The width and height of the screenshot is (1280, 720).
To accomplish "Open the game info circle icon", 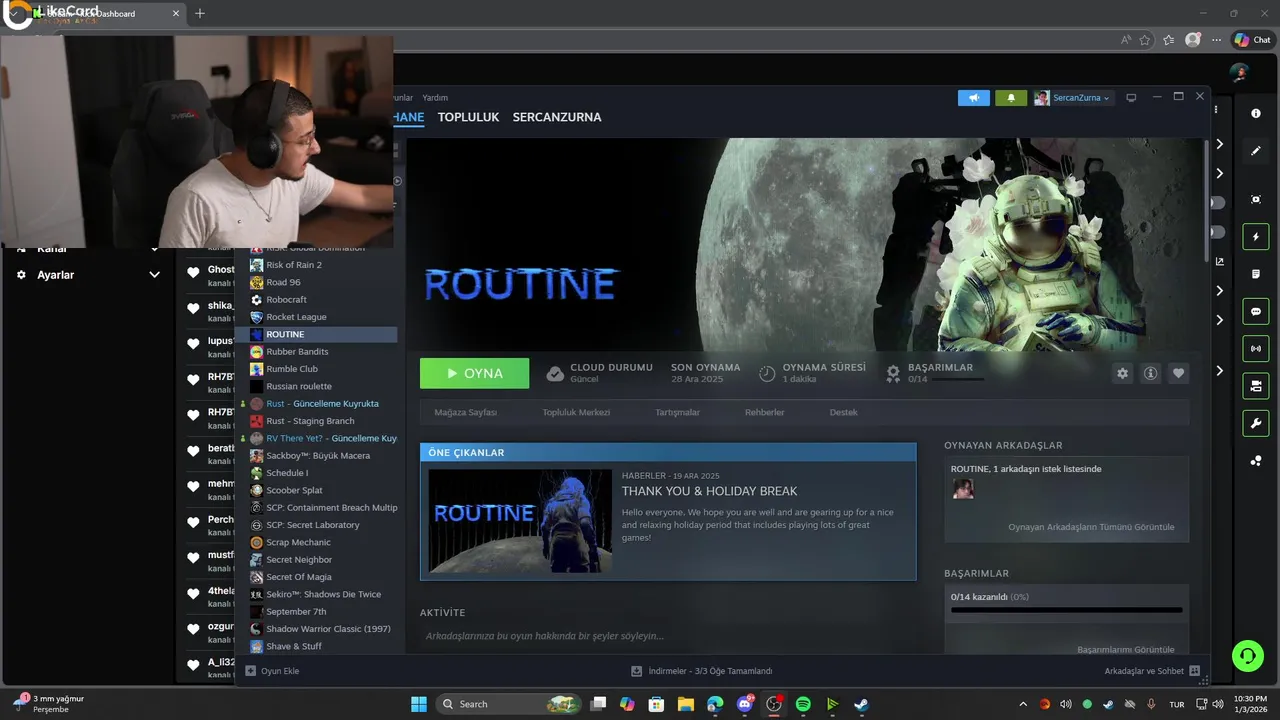I will pyautogui.click(x=1150, y=373).
